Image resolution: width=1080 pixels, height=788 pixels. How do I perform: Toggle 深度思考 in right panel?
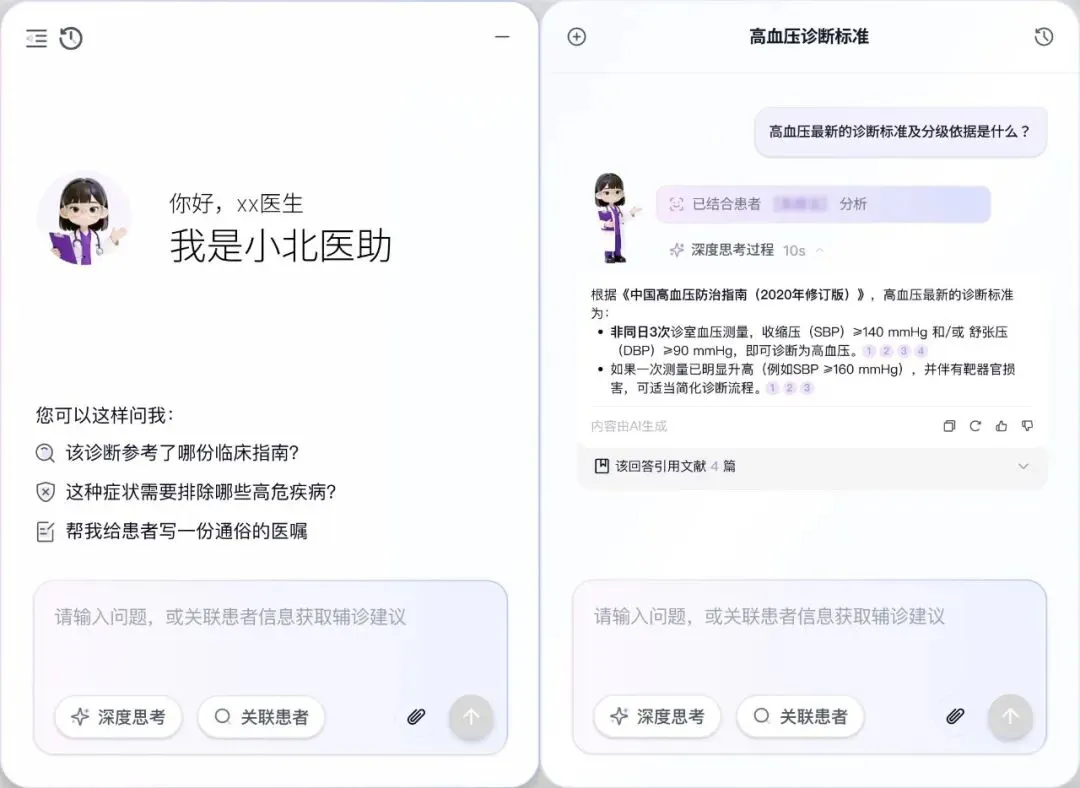point(657,716)
